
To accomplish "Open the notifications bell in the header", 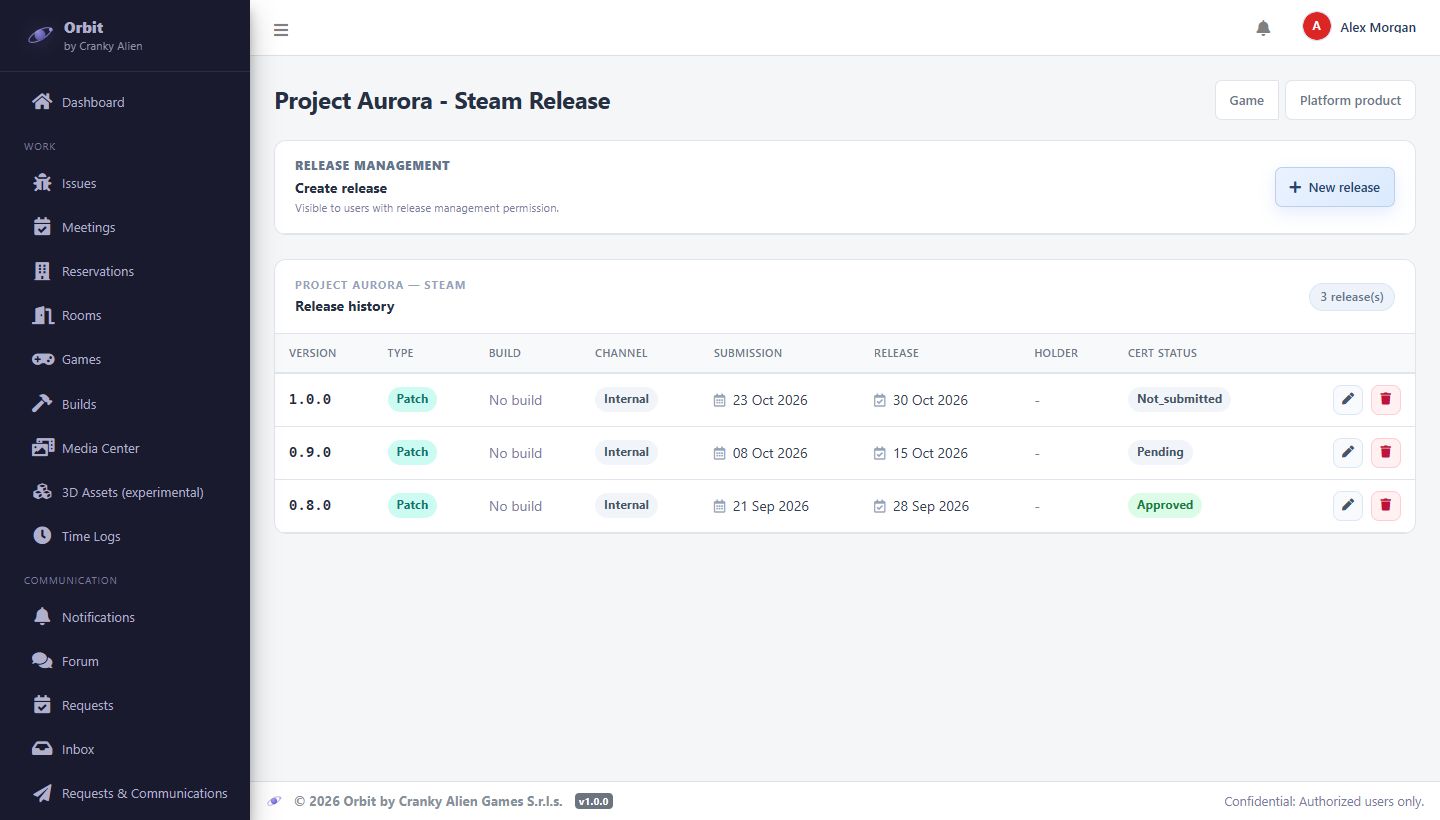I will pos(1263,28).
